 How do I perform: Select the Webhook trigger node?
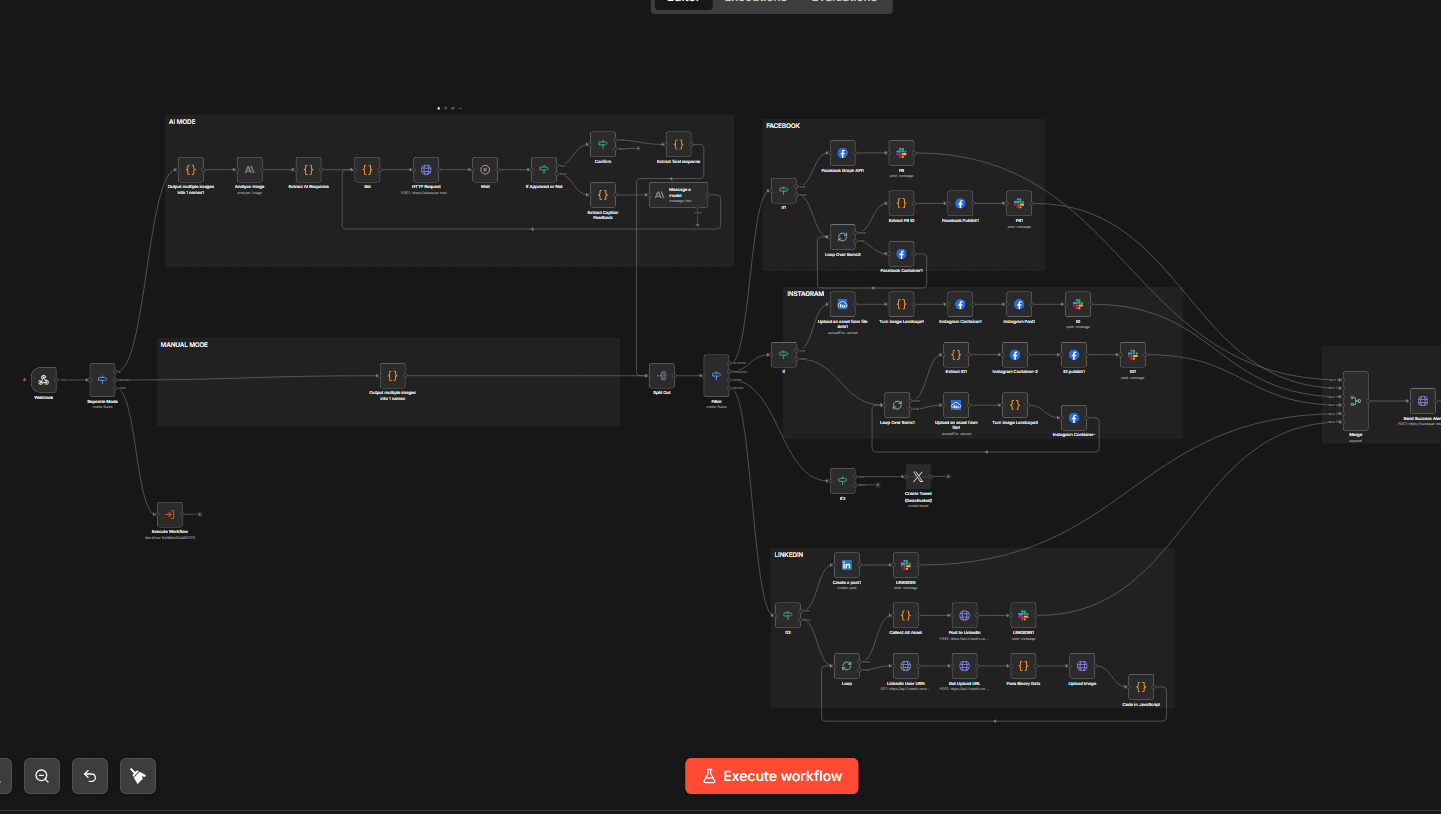pos(44,380)
